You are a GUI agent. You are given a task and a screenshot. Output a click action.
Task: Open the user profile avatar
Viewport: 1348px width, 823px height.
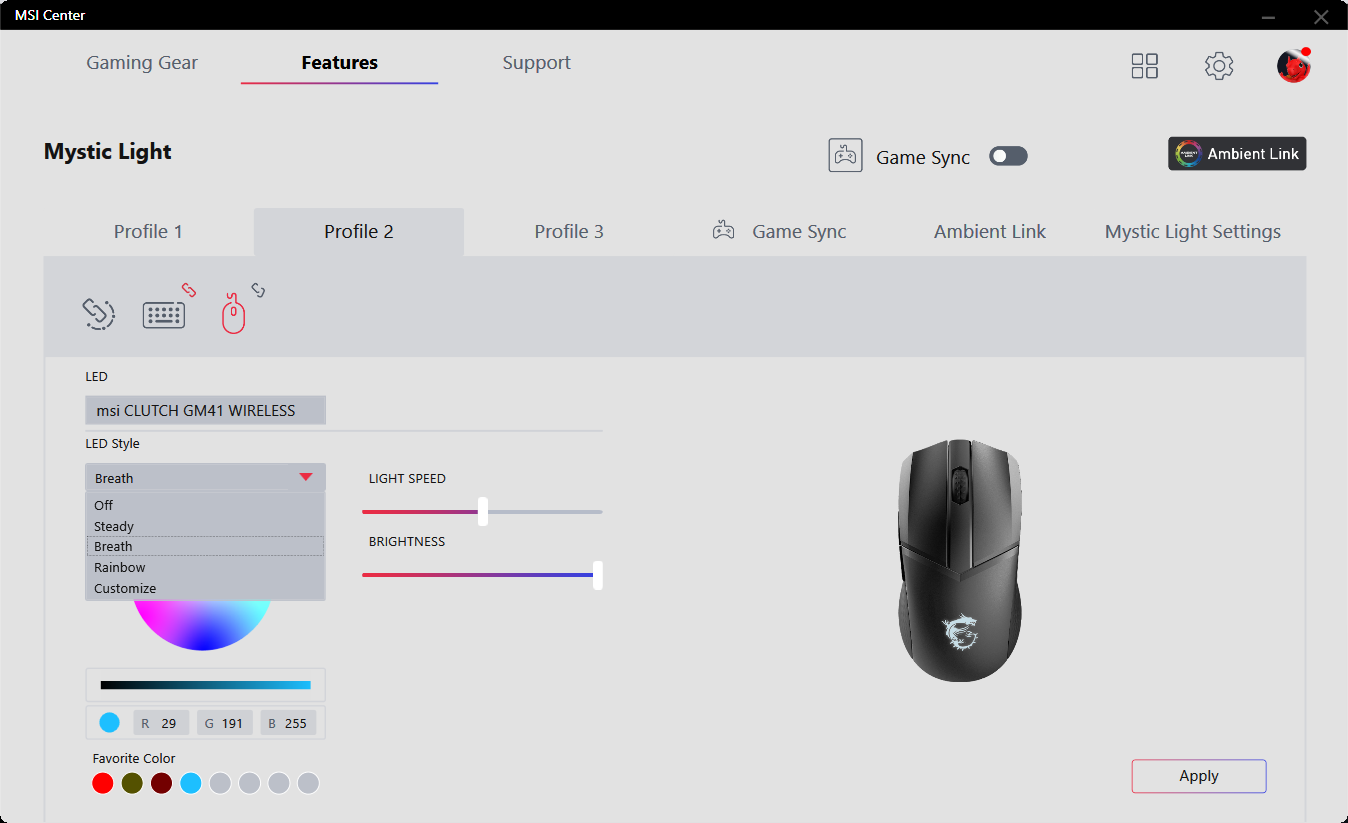[x=1293, y=66]
